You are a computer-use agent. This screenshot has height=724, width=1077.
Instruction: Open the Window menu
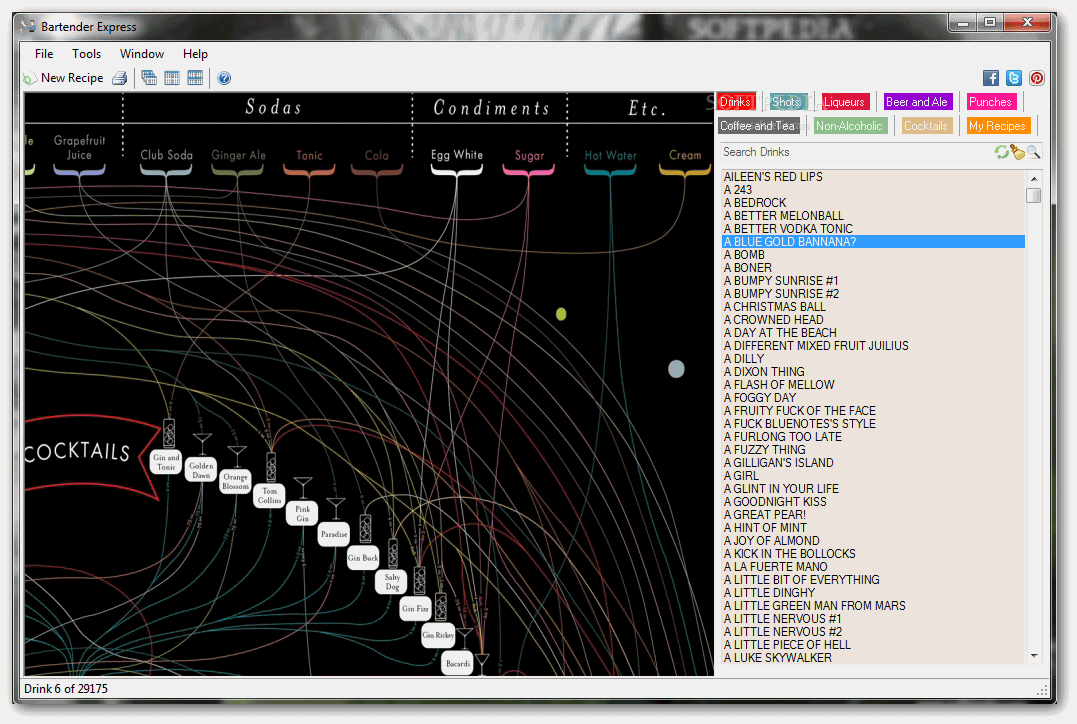pos(142,54)
